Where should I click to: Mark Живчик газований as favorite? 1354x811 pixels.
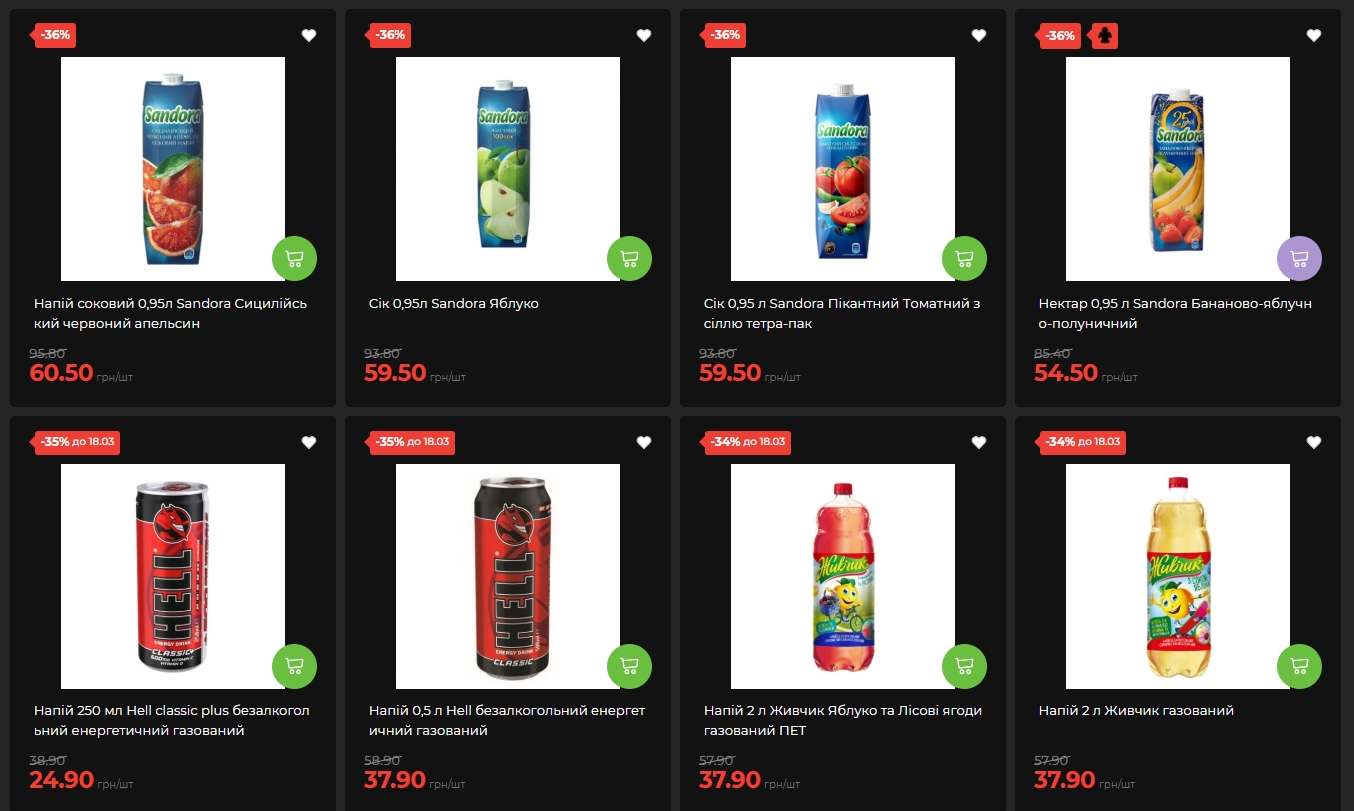pos(1314,443)
